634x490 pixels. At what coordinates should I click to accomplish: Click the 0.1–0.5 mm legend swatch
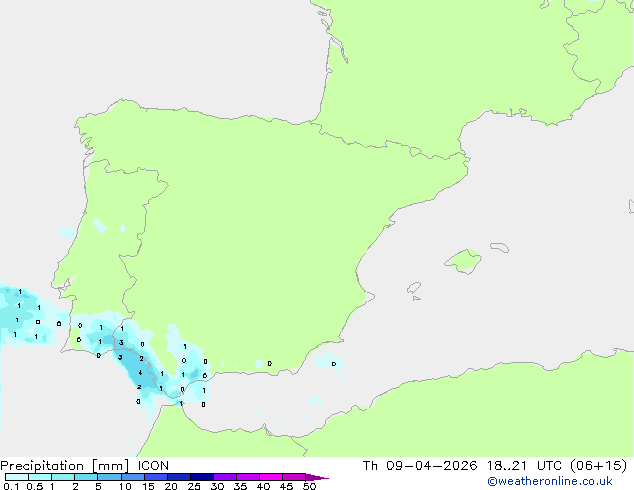pos(17,477)
